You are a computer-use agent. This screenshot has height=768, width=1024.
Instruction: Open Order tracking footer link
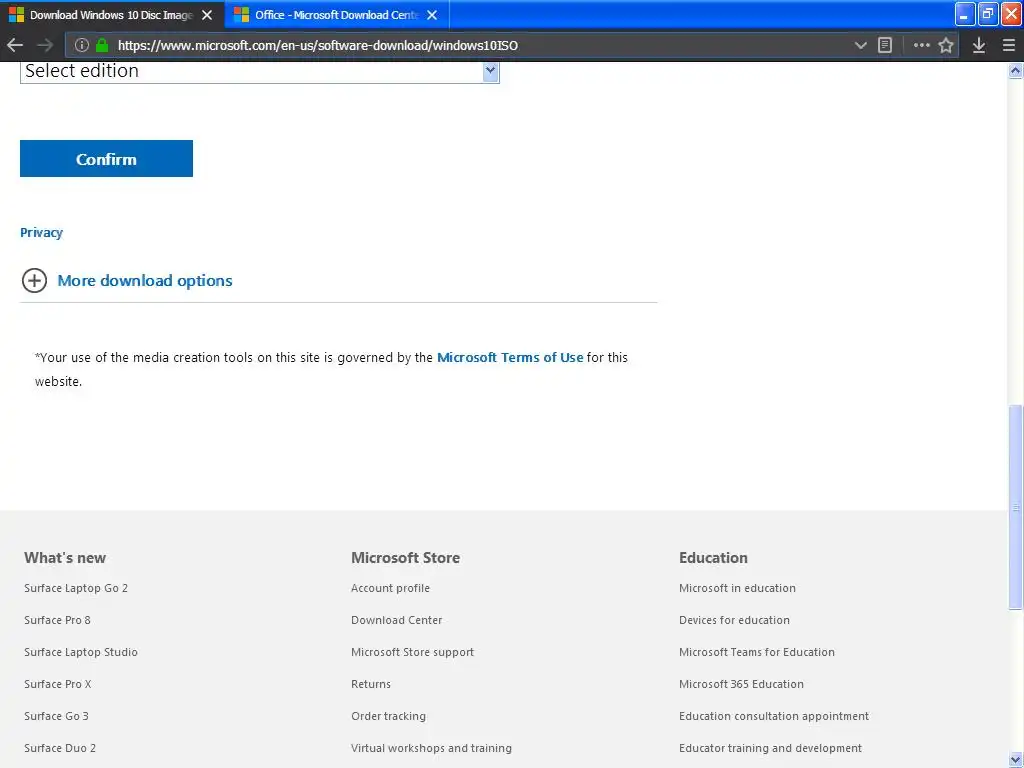click(389, 716)
